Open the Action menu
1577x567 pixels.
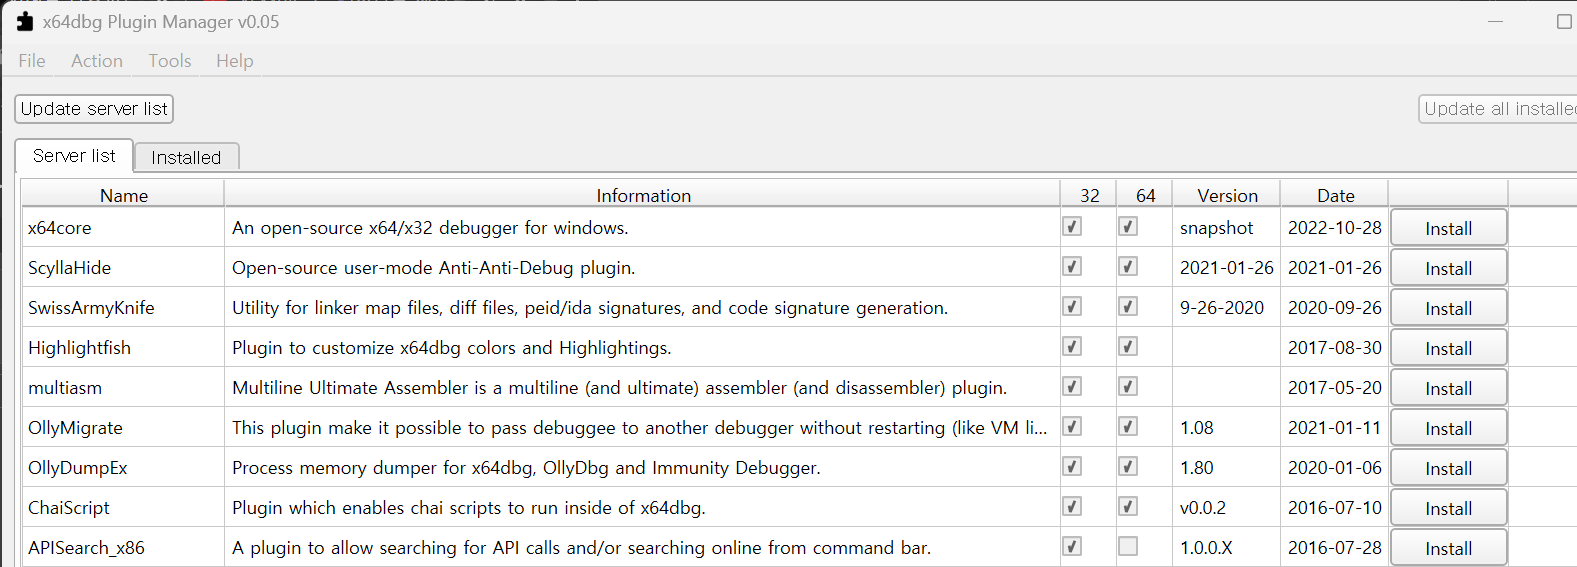97,61
